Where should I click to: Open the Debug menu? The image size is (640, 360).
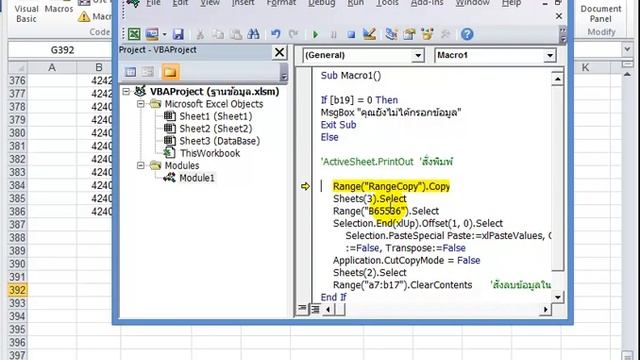pos(322,3)
